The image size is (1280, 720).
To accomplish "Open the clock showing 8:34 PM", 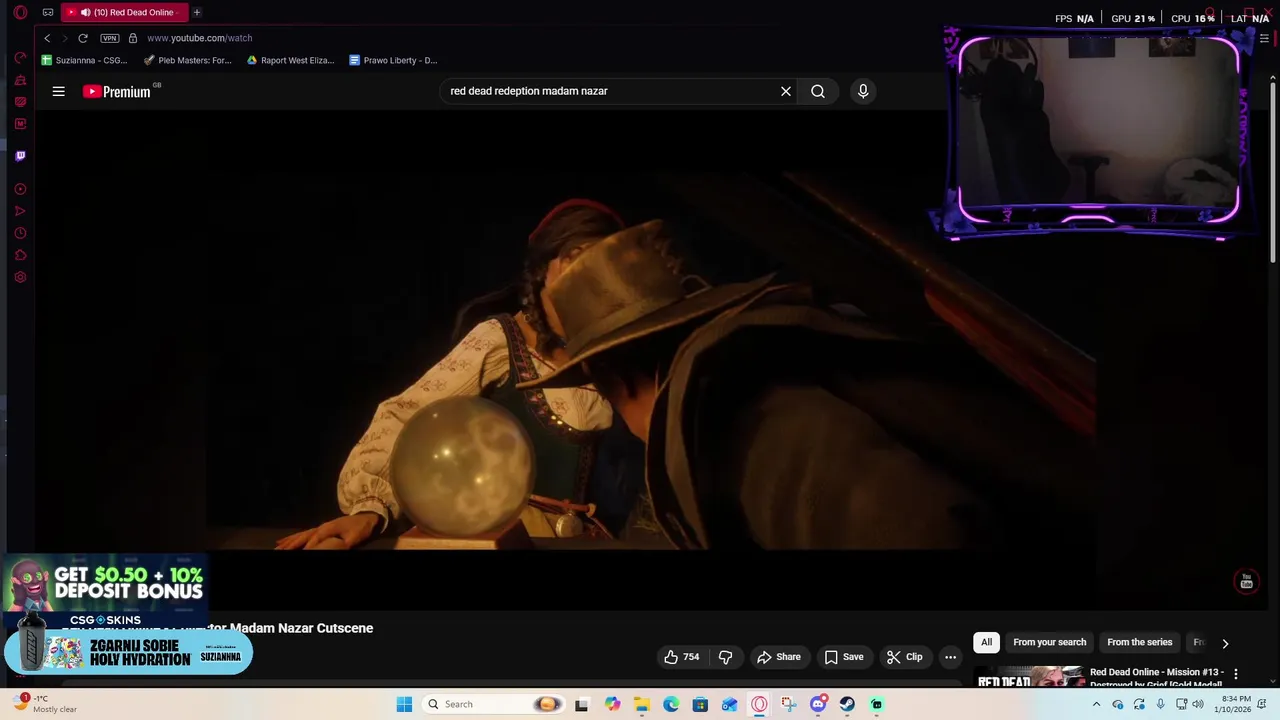I will coord(1232,704).
